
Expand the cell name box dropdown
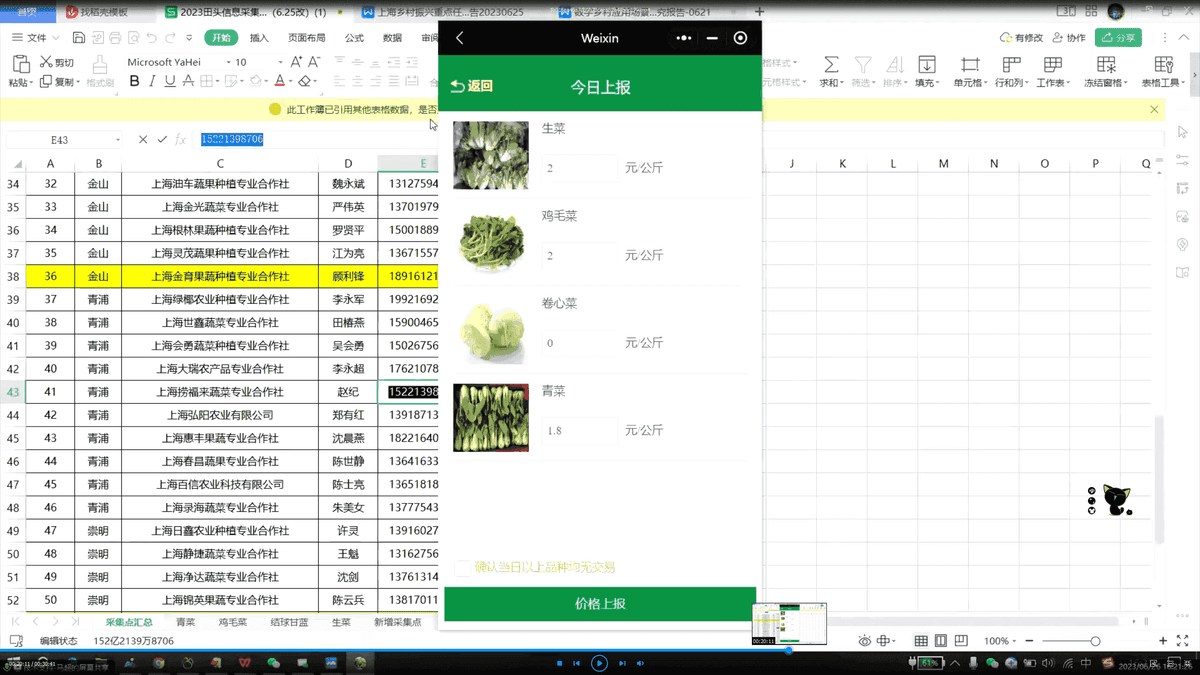pyautogui.click(x=118, y=140)
